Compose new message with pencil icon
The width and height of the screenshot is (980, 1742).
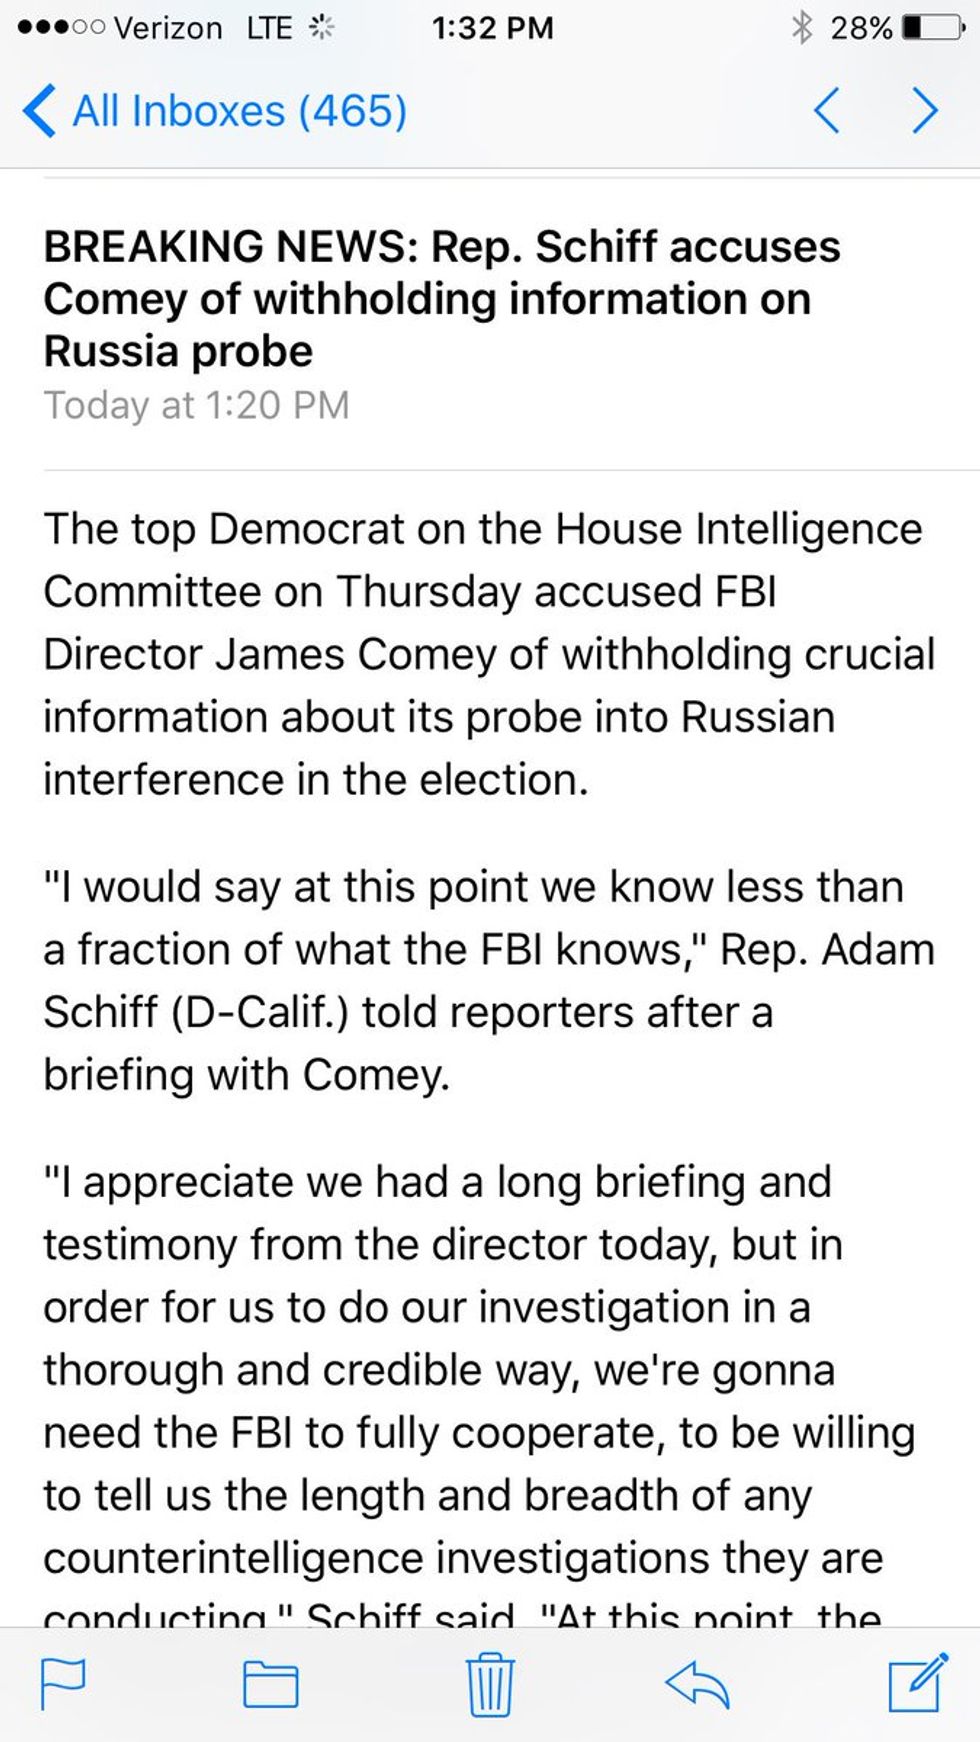click(x=918, y=1682)
